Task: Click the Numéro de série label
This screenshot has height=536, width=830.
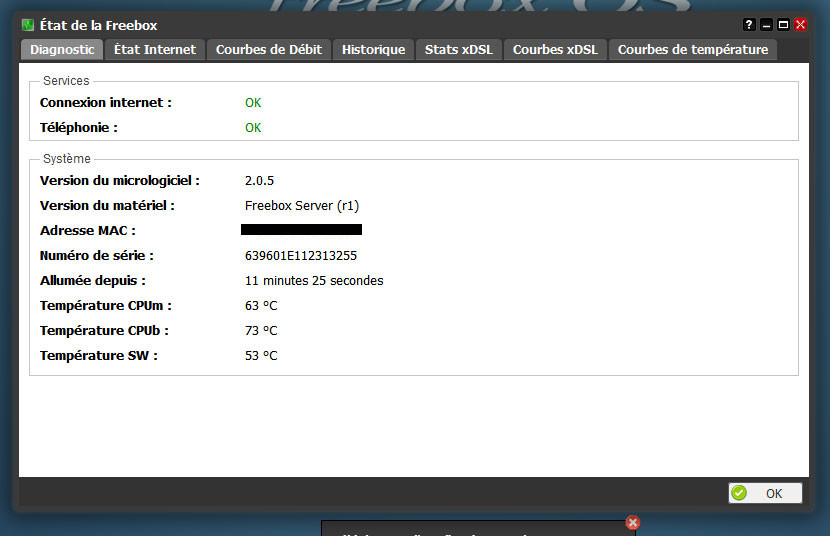Action: click(97, 256)
